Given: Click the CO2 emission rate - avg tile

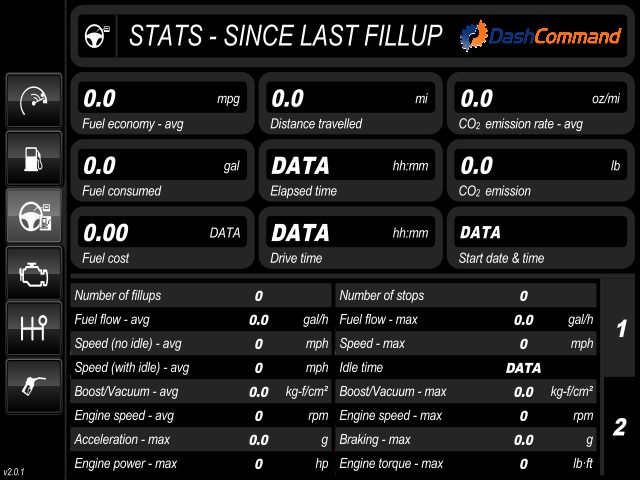Looking at the screenshot, I should 540,104.
